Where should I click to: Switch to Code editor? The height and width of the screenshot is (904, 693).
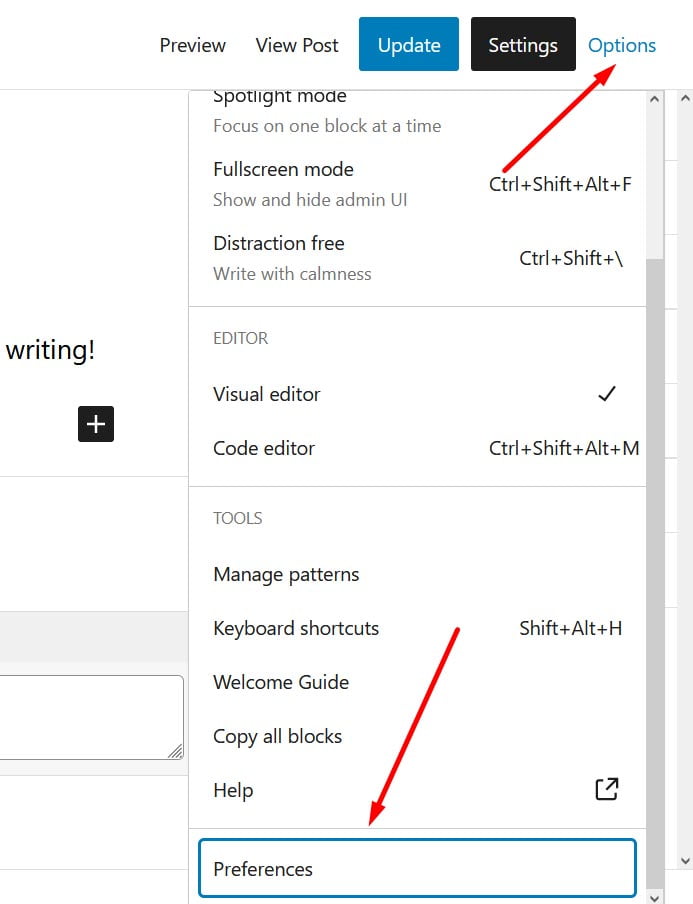point(417,448)
